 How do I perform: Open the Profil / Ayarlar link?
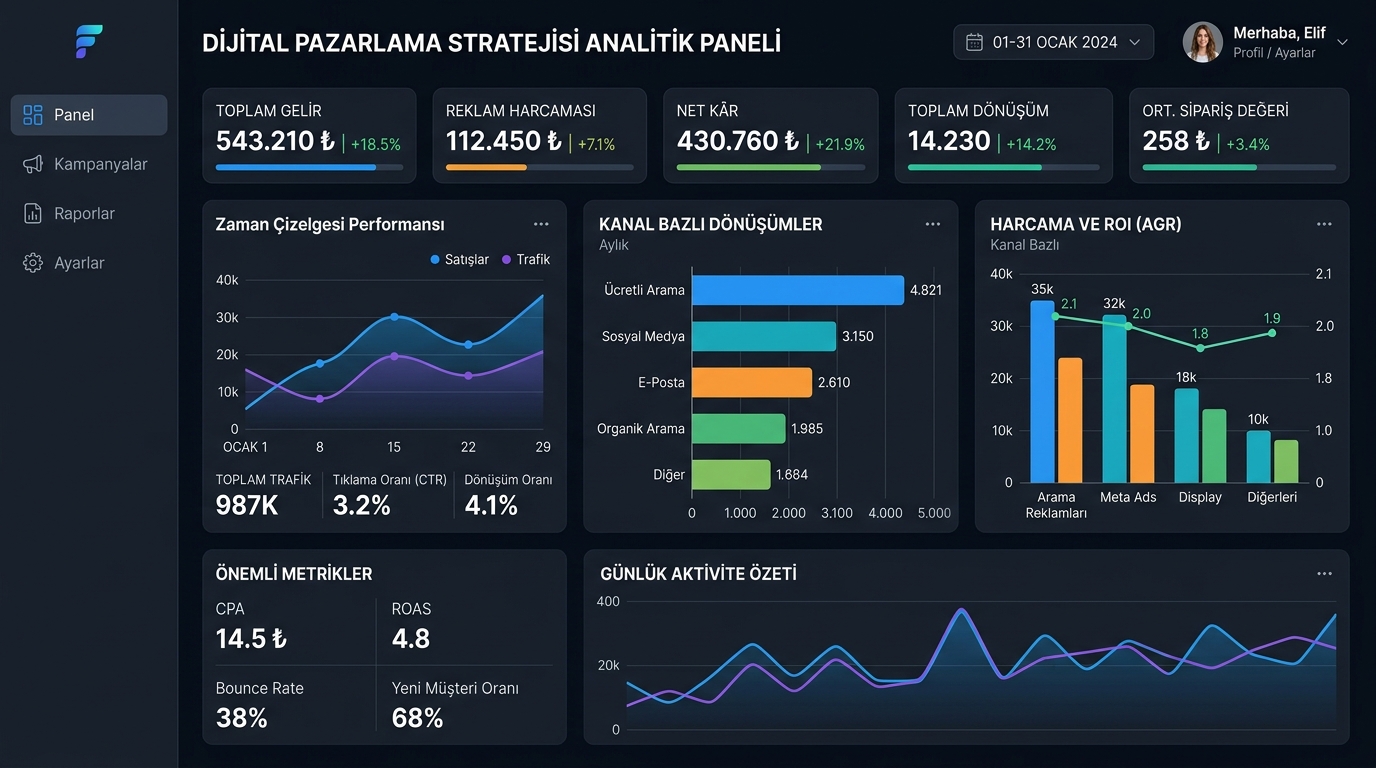pos(1274,53)
